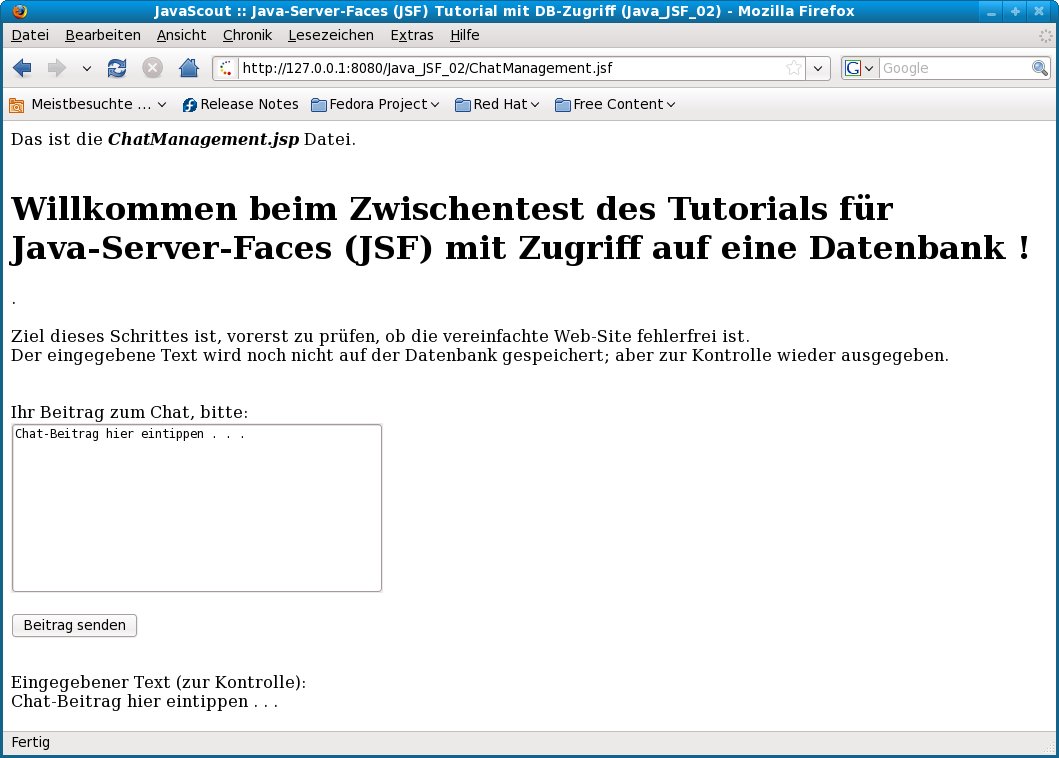Open the back/forward history dropdown arrow
Image resolution: width=1059 pixels, height=758 pixels.
click(x=86, y=68)
